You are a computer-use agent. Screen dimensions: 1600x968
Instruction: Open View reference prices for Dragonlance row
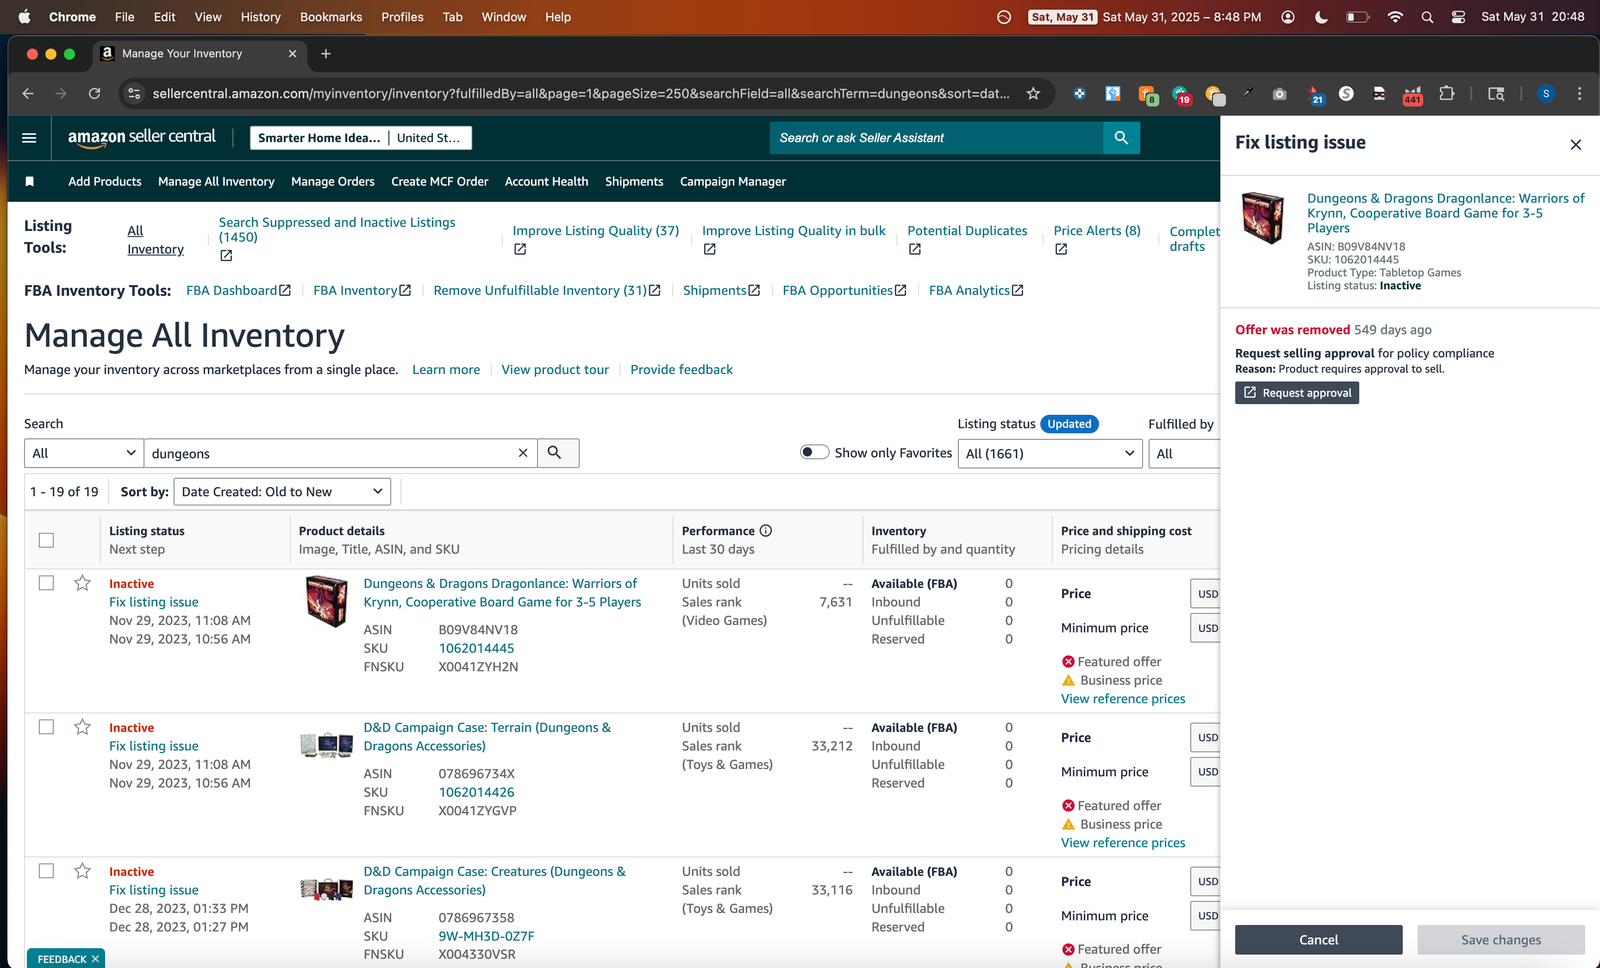click(x=1123, y=699)
